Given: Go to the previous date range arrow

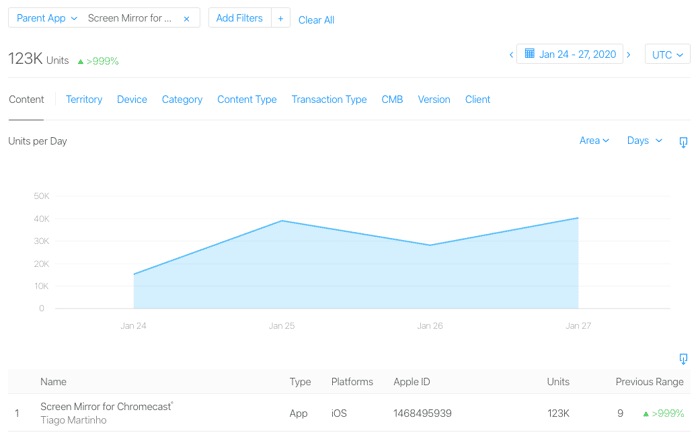Looking at the screenshot, I should point(511,54).
